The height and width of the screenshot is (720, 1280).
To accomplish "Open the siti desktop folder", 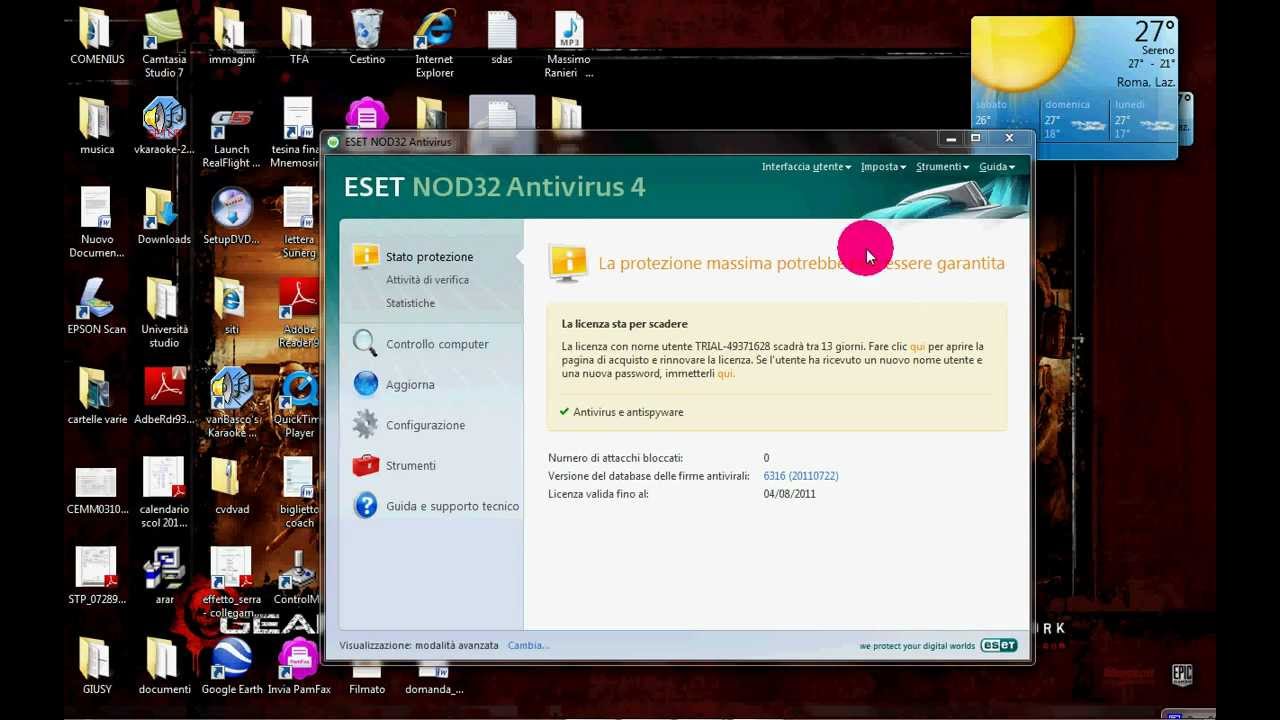I will [231, 307].
